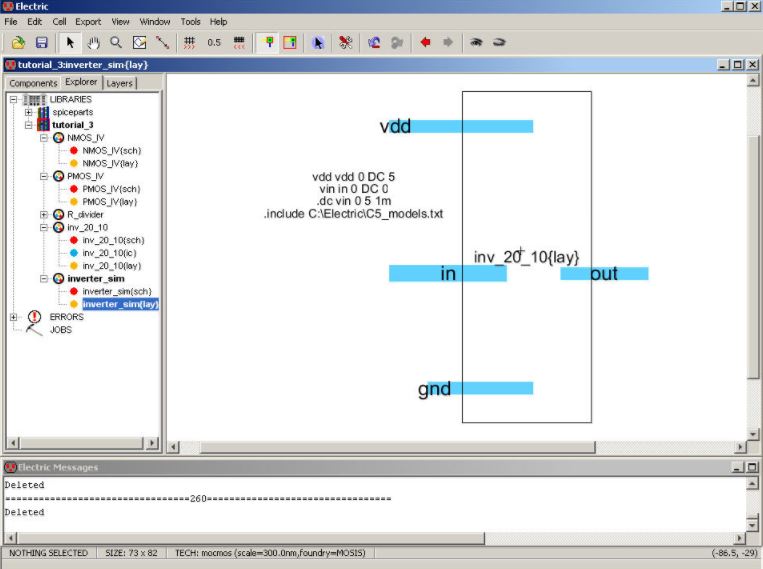This screenshot has width=763, height=569.
Task: Select PMOS_IV{sch} in the explorer tree
Action: click(111, 189)
